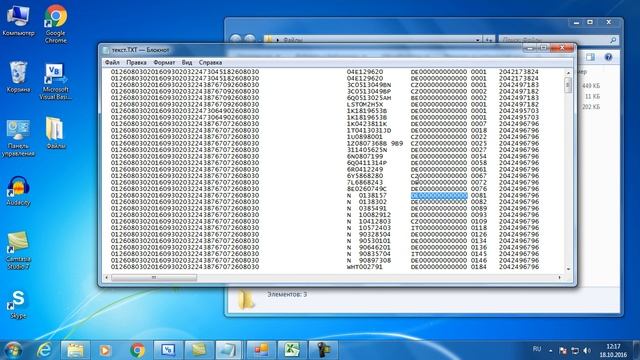The height and width of the screenshot is (360, 640).
Task: Show hidden tray icons arrow
Action: pyautogui.click(x=551, y=351)
